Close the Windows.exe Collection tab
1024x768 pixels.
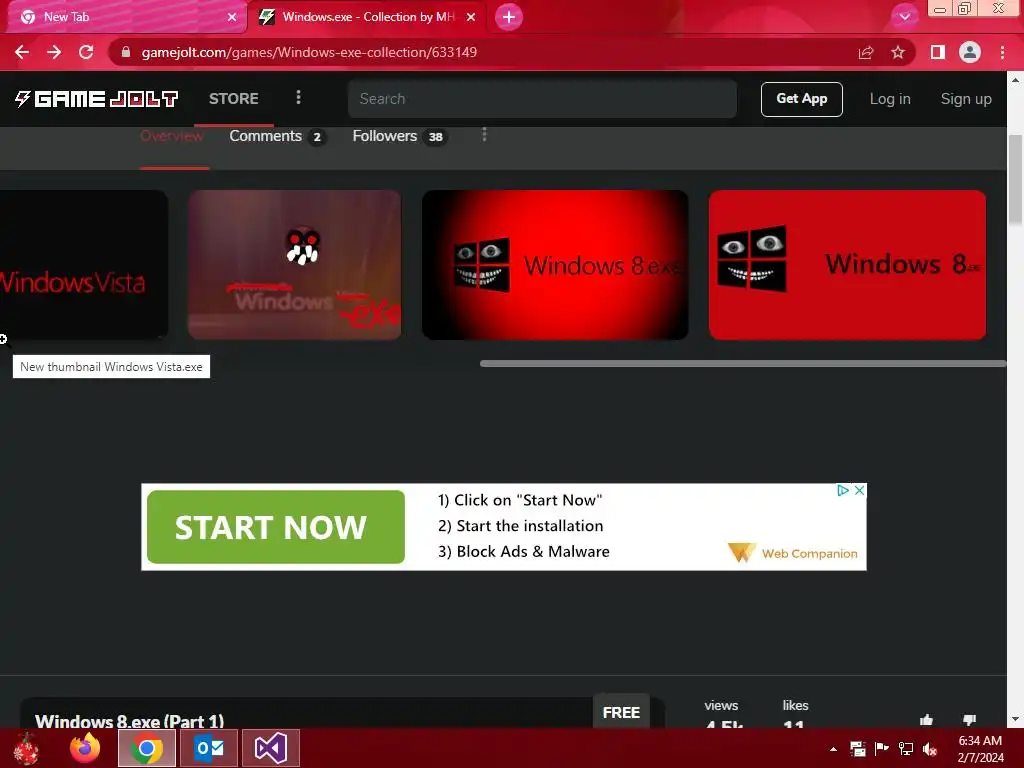click(471, 17)
